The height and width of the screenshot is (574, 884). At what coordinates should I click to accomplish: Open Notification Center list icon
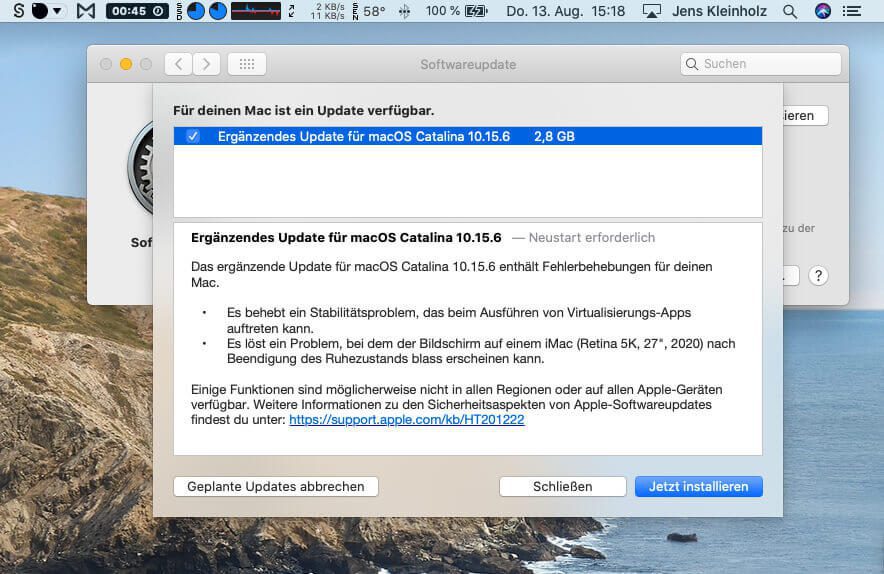(x=852, y=11)
